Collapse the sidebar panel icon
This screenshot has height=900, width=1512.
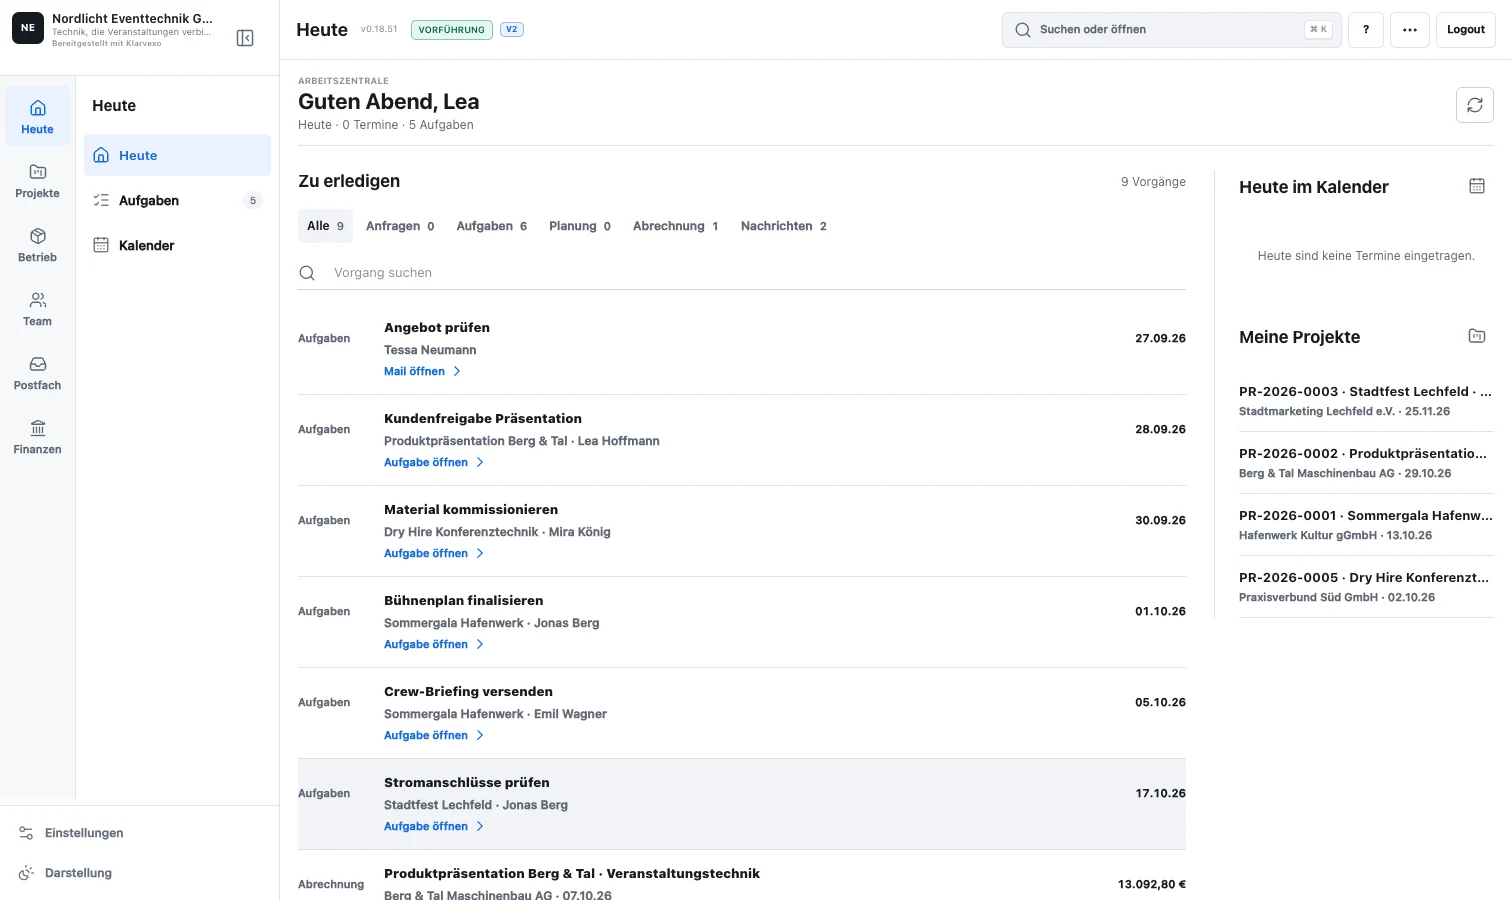tap(245, 38)
